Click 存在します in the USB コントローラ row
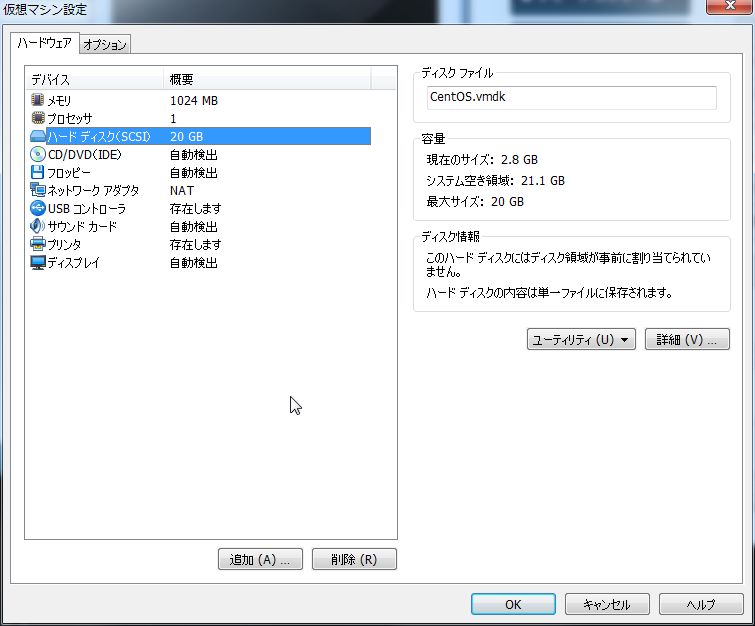The image size is (755, 626). pyautogui.click(x=195, y=209)
